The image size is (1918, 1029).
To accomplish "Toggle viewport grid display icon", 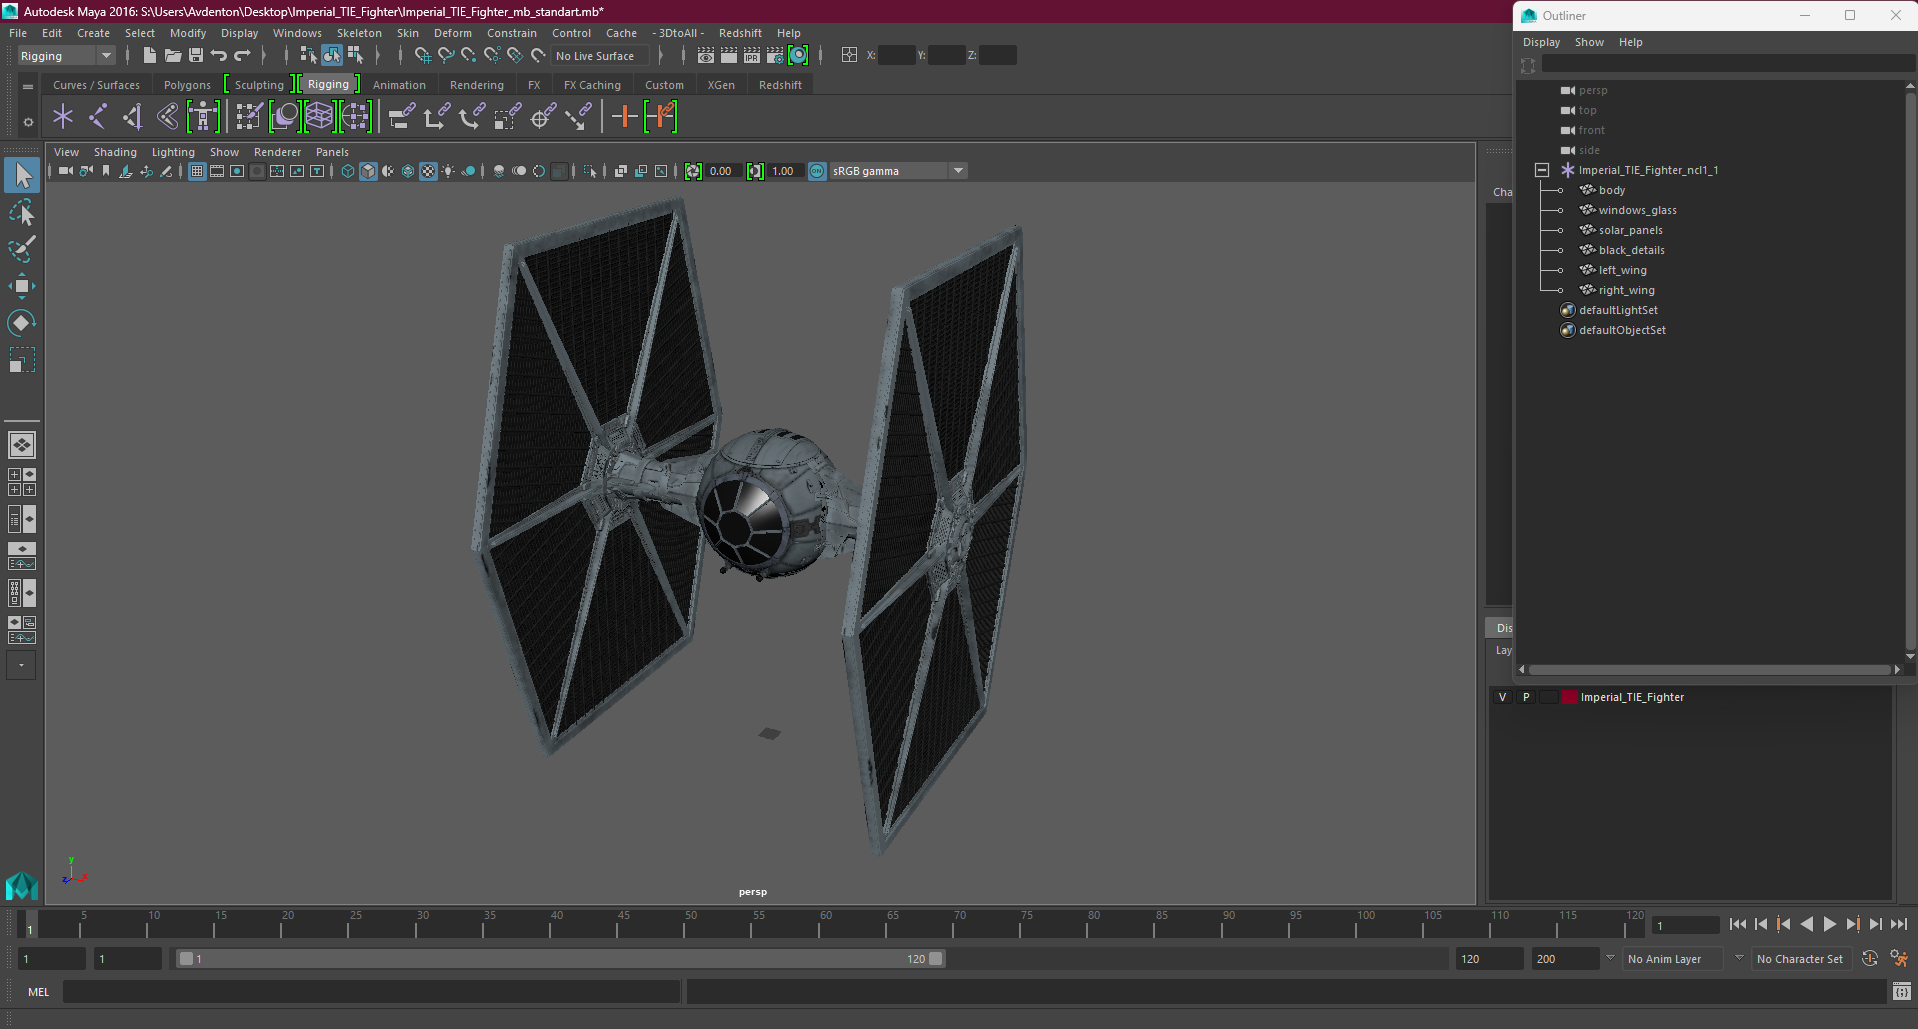I will coord(197,171).
